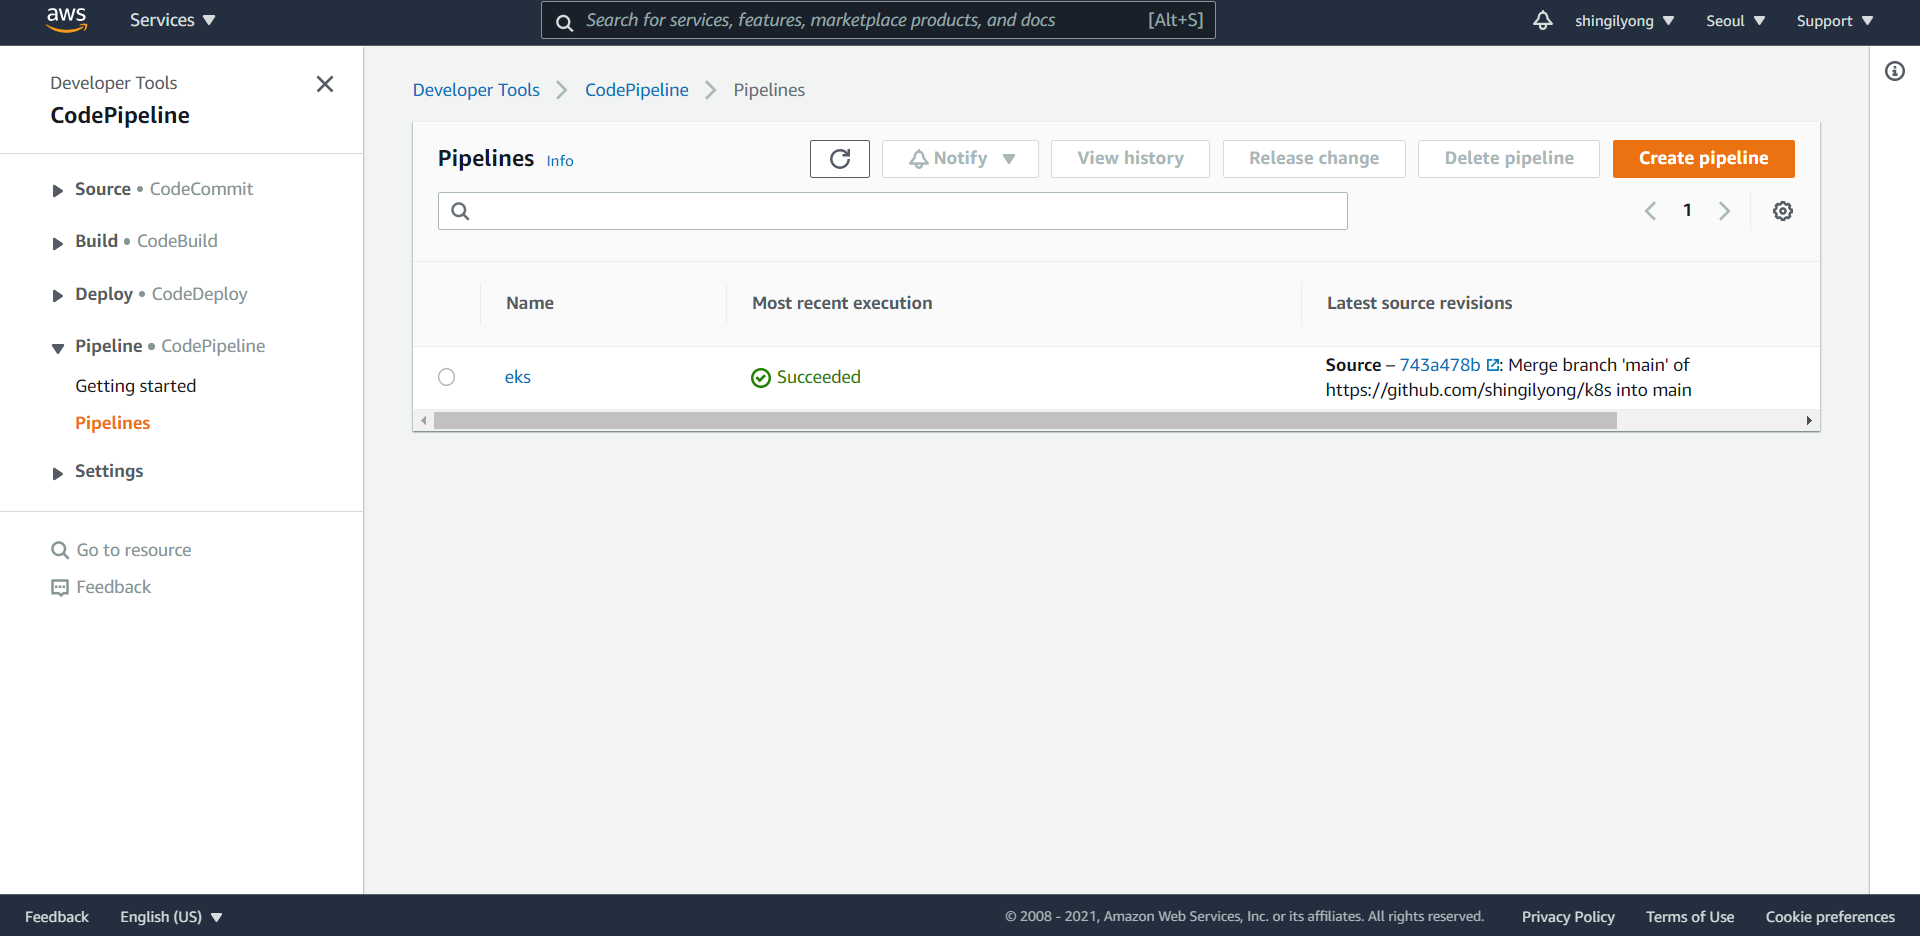
Task: Click the Succeeded status check icon
Action: tap(761, 378)
